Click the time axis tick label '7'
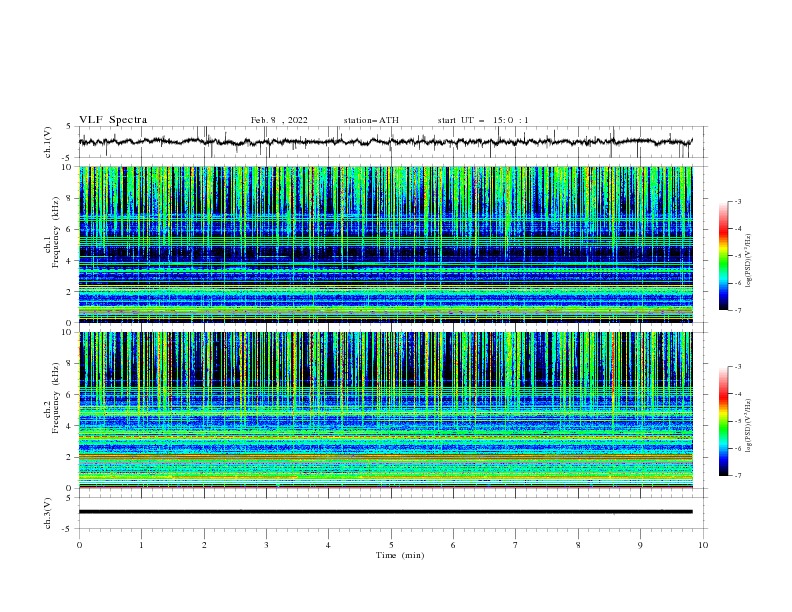 tap(516, 545)
